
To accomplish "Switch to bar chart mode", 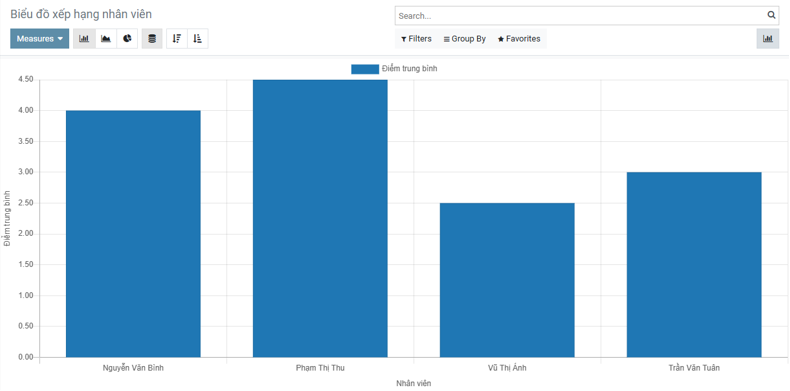I will click(x=84, y=39).
